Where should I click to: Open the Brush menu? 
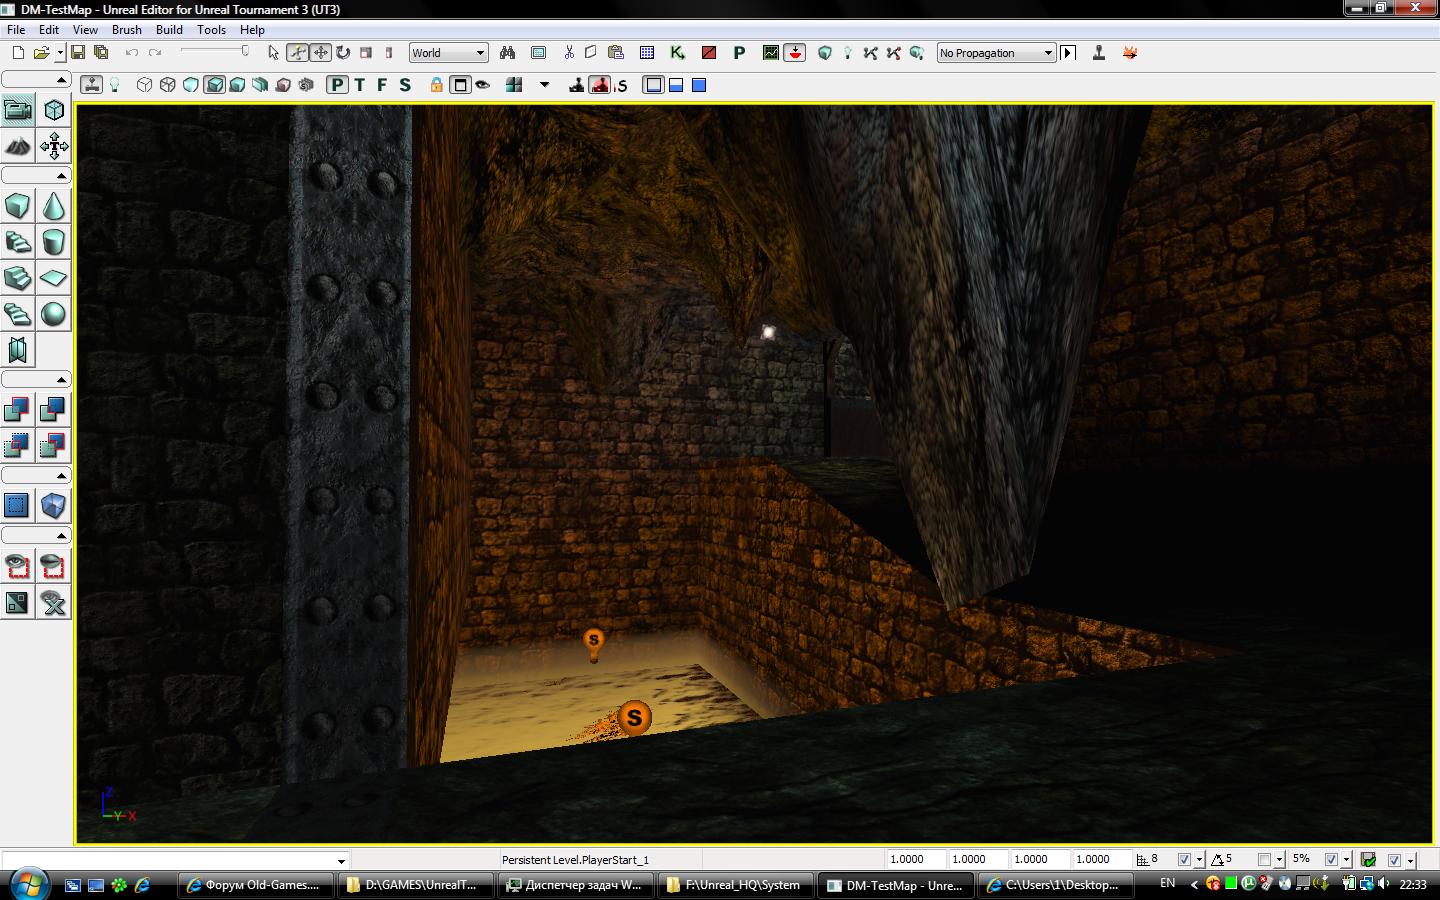click(x=126, y=30)
